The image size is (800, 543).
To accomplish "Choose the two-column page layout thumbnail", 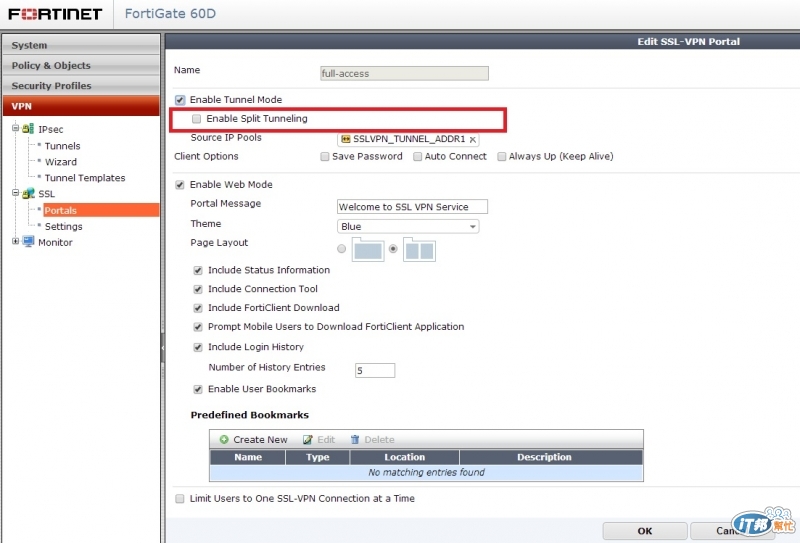I will pyautogui.click(x=419, y=250).
